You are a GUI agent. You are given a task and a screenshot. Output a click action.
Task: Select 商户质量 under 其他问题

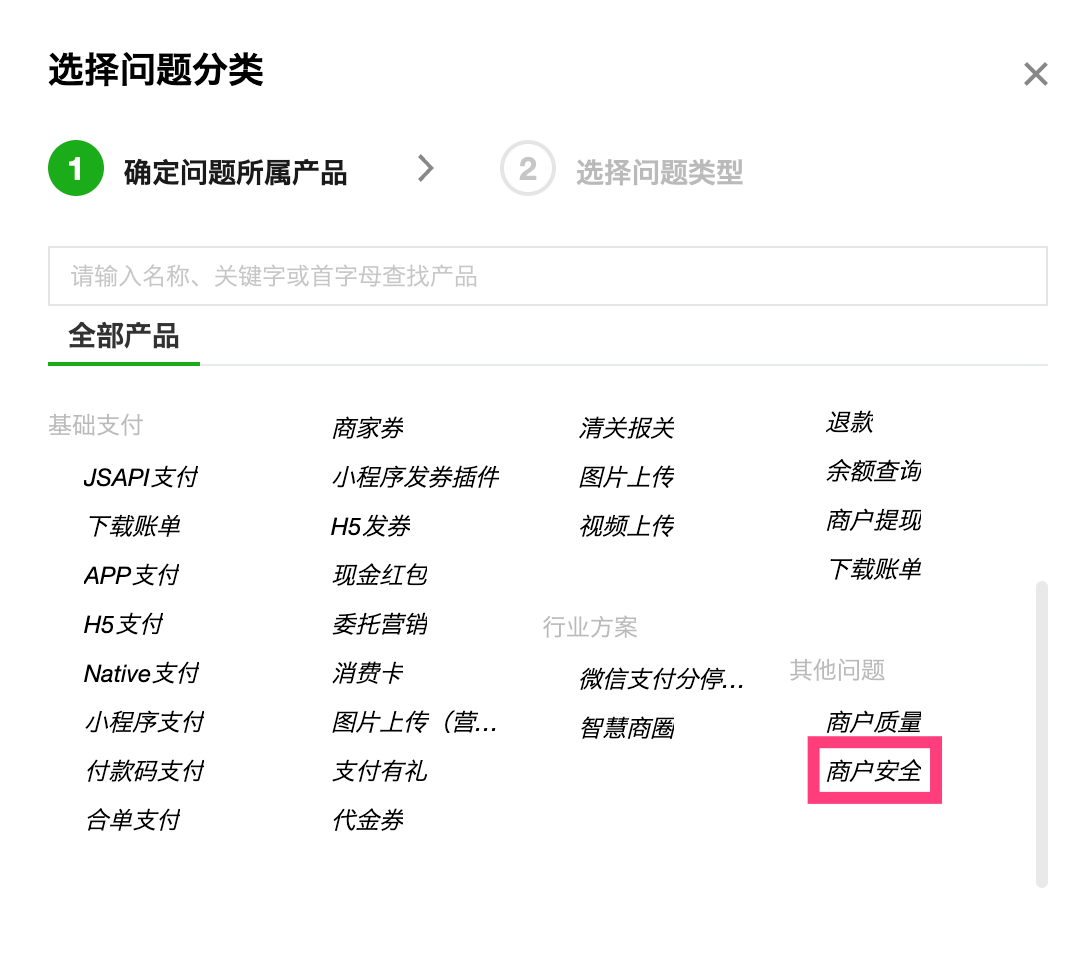[874, 722]
